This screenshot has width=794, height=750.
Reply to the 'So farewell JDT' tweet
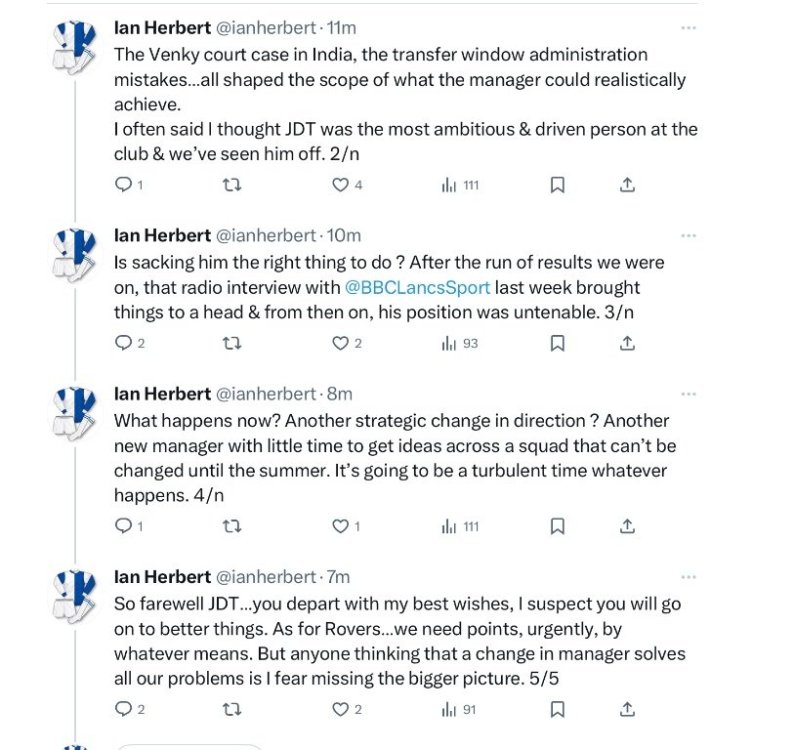point(124,709)
